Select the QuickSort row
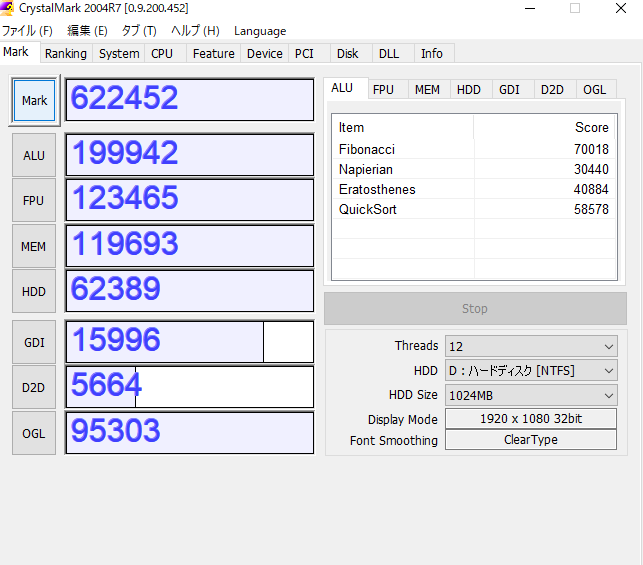The height and width of the screenshot is (565, 643). coord(474,210)
